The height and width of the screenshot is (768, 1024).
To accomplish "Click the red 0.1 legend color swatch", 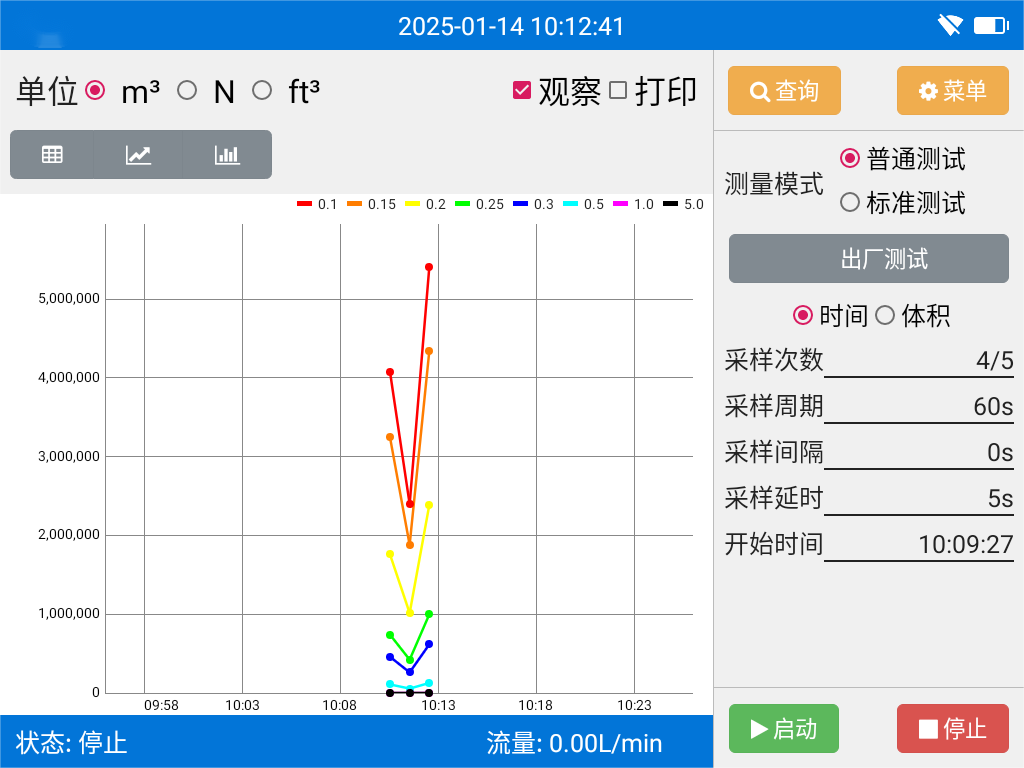I will (302, 204).
